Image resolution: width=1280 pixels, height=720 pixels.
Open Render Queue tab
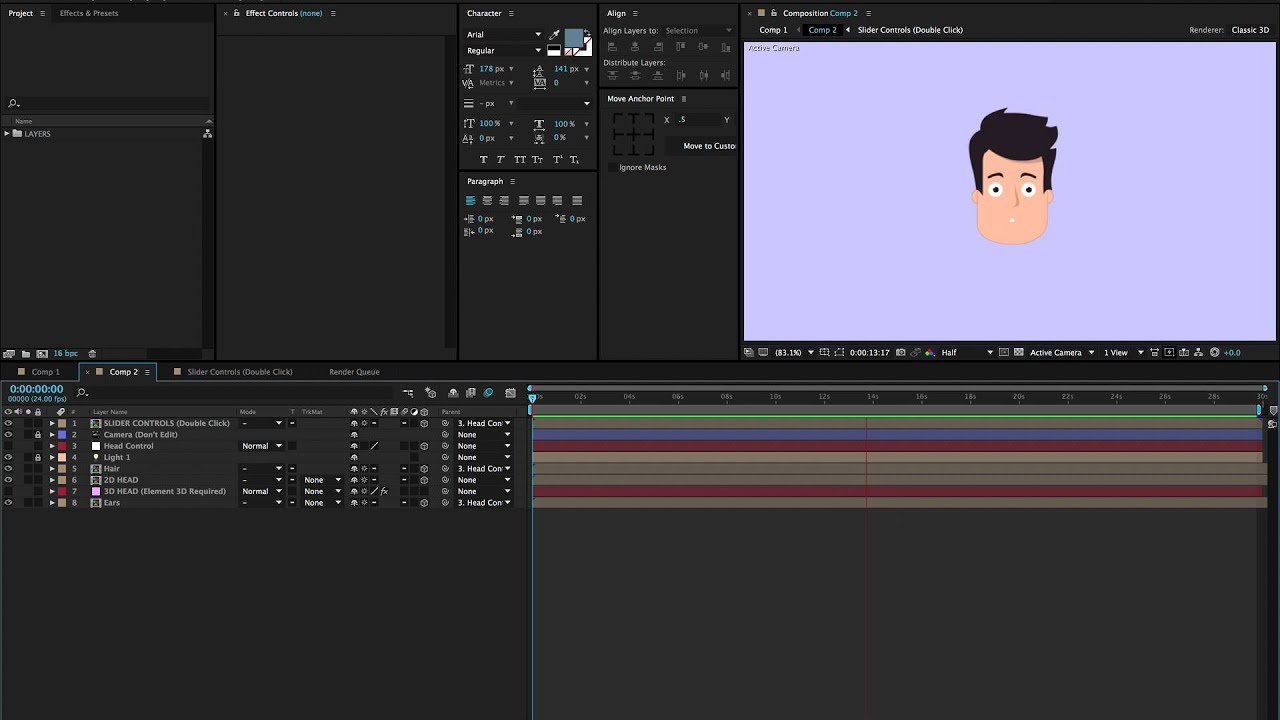click(x=354, y=372)
